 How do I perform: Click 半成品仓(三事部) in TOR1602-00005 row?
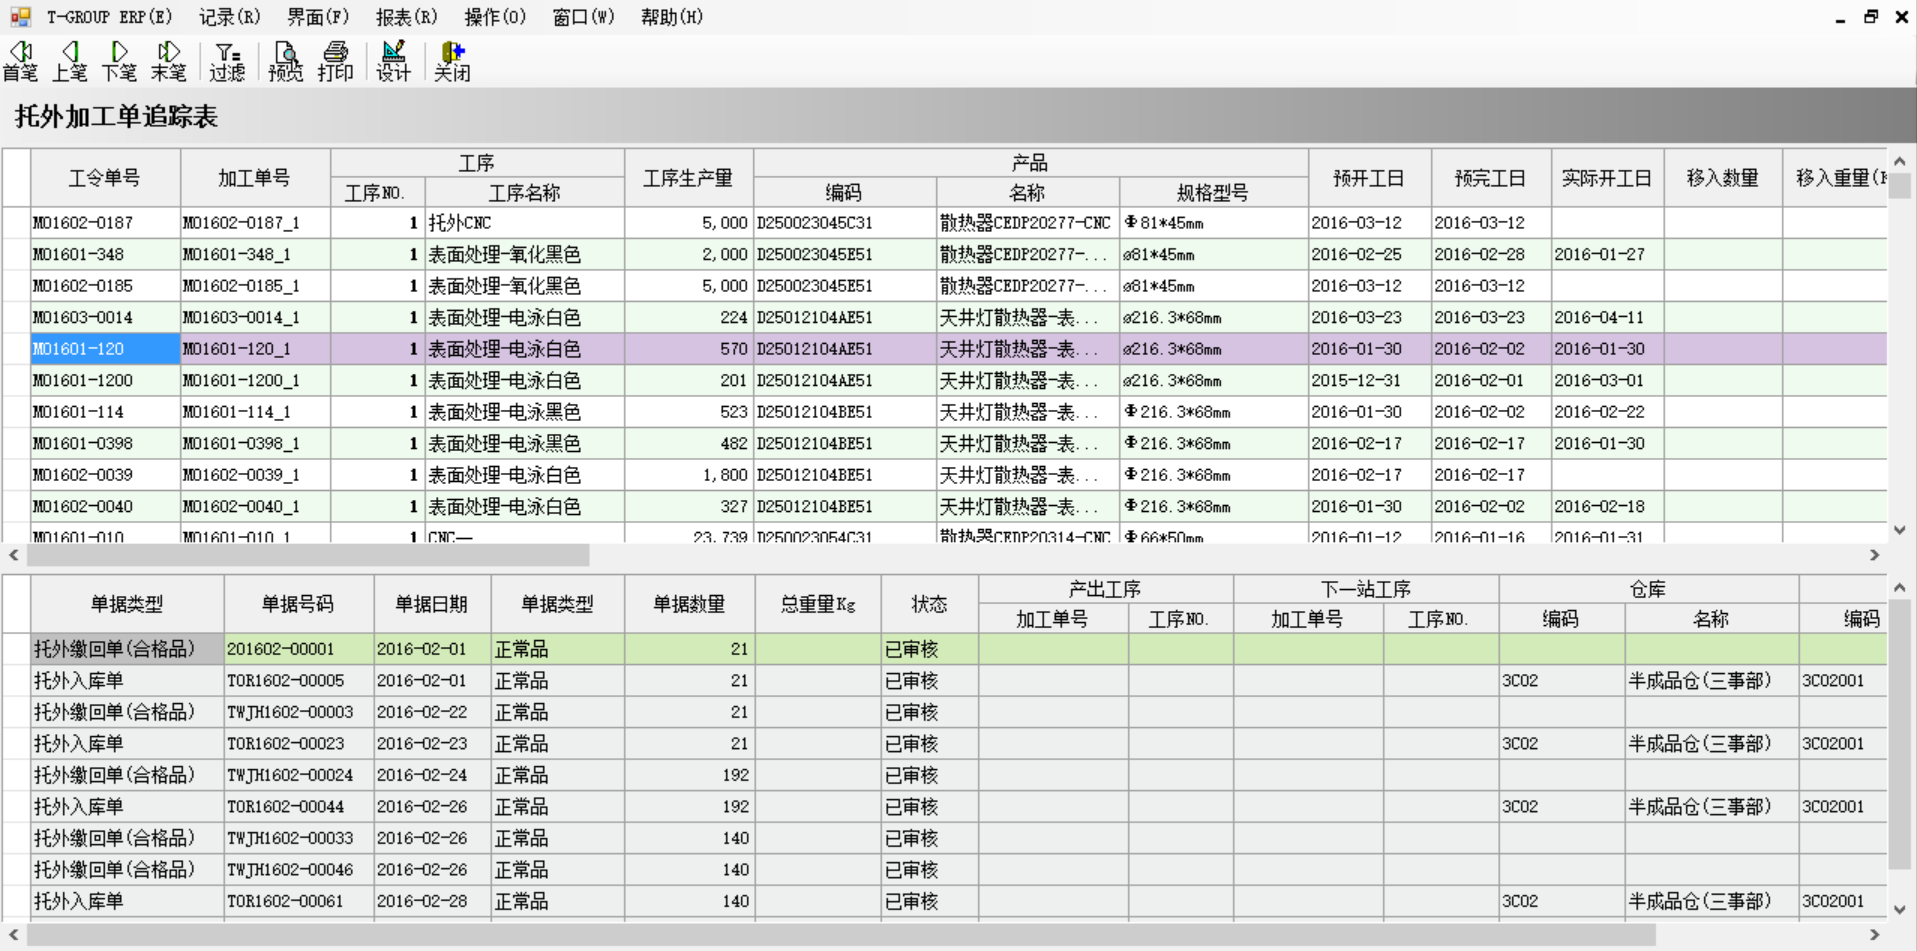pos(1711,681)
